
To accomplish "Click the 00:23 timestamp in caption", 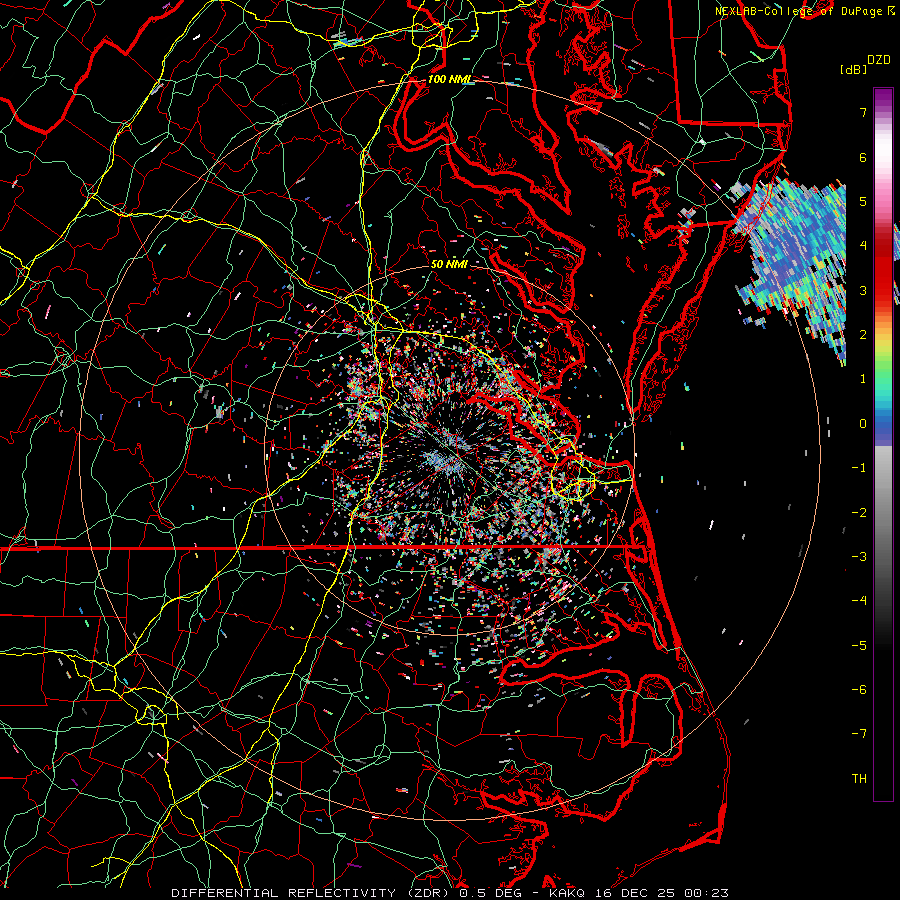I will [x=705, y=893].
